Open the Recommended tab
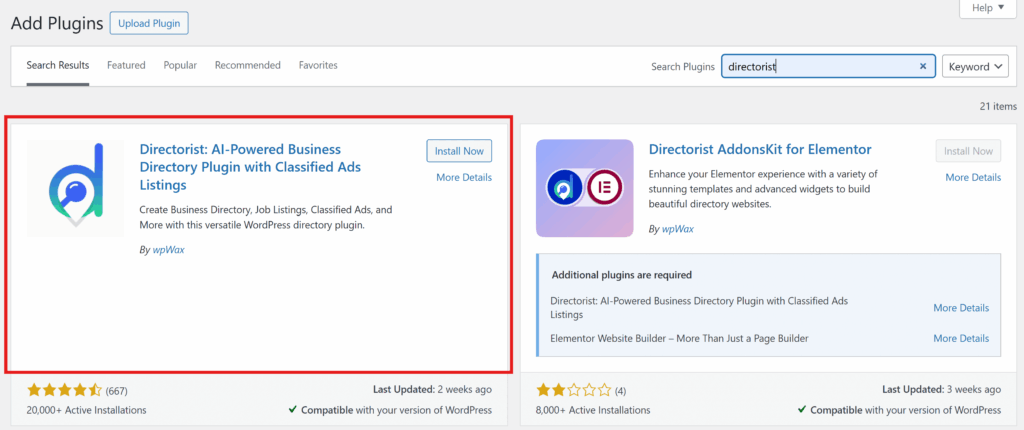 coord(247,65)
